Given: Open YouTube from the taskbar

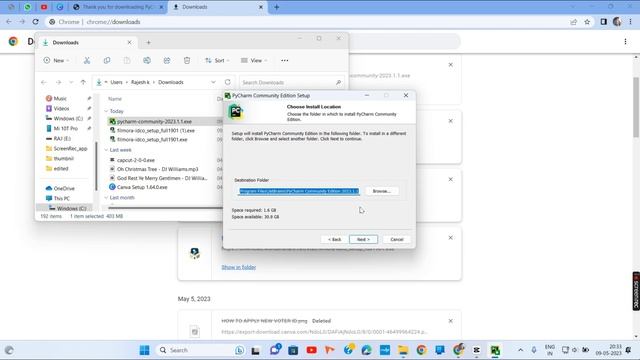Looking at the screenshot, I should [x=311, y=350].
